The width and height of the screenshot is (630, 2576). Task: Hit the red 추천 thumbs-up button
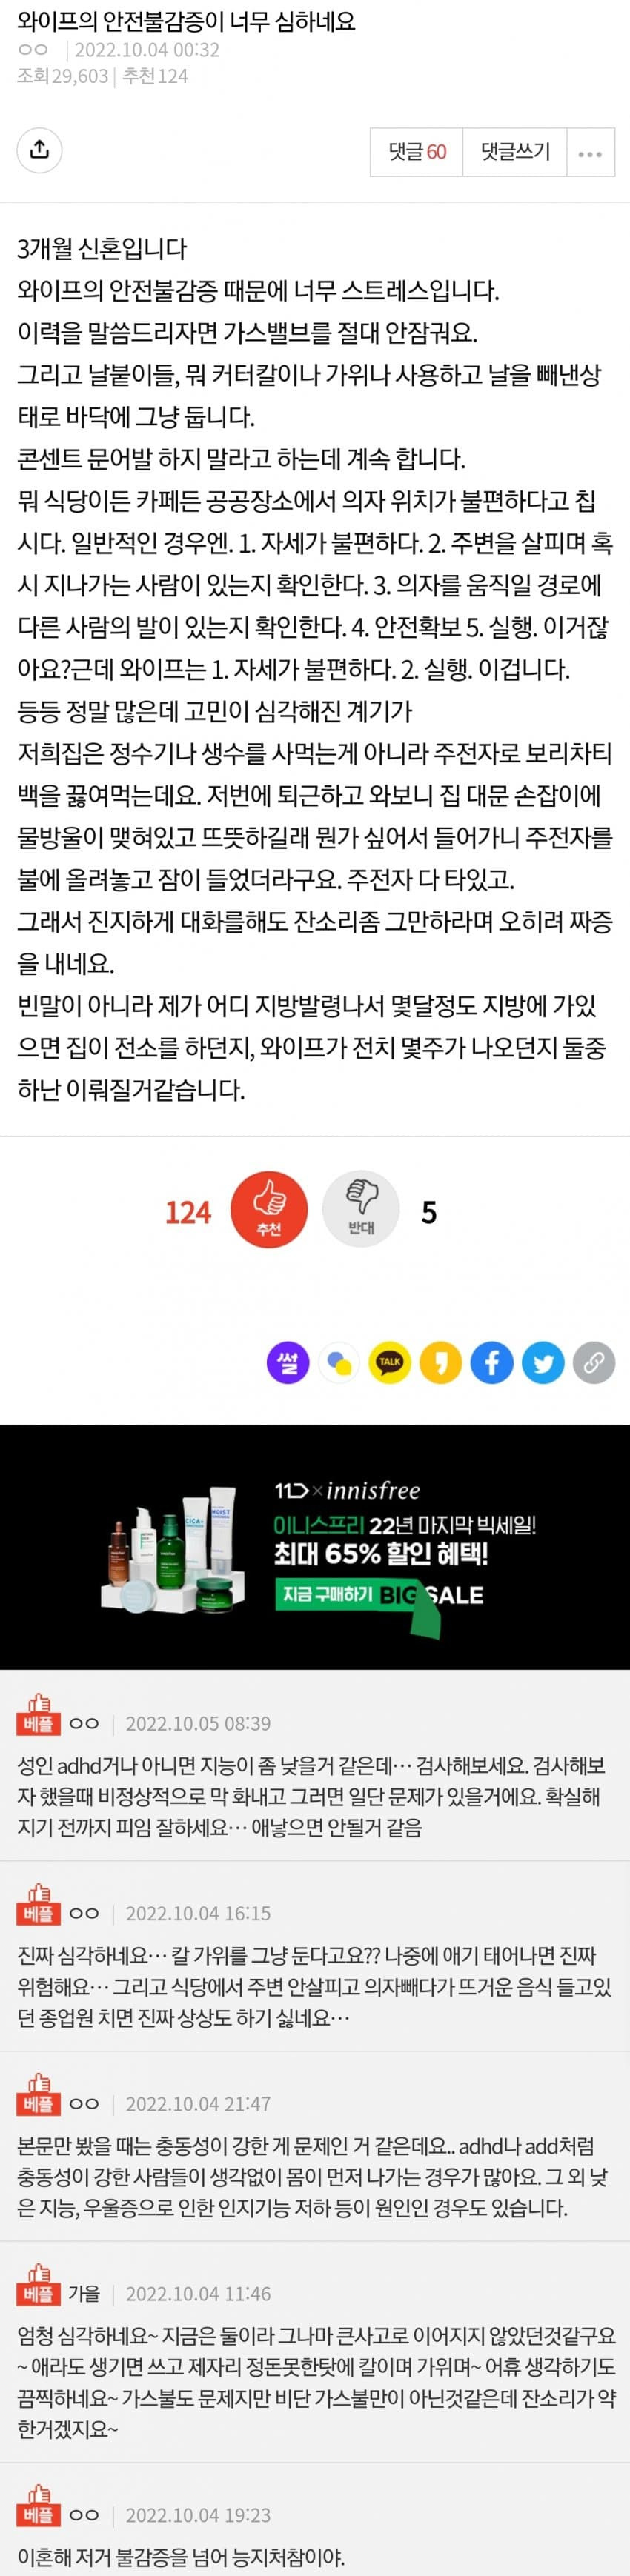click(x=269, y=1208)
